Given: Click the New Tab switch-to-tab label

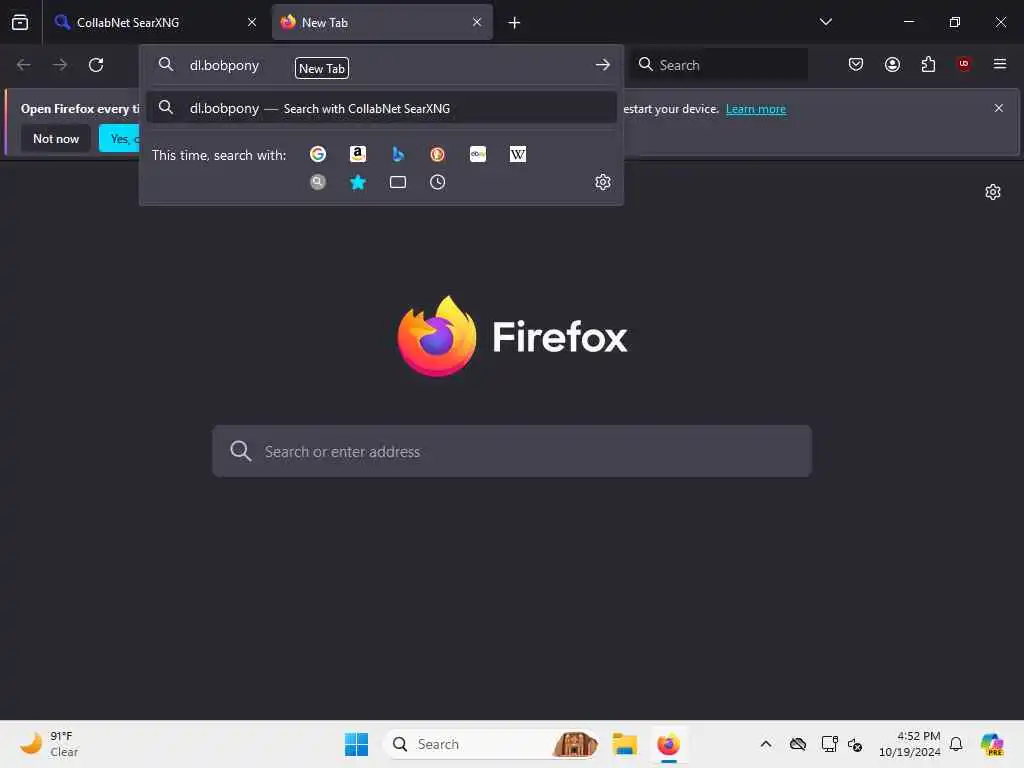Looking at the screenshot, I should pyautogui.click(x=322, y=68).
